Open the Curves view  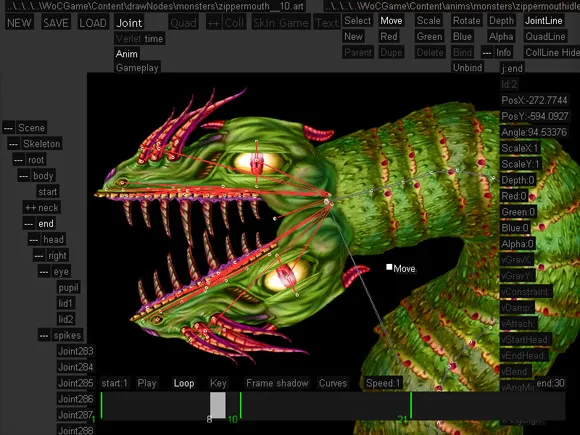click(x=333, y=383)
